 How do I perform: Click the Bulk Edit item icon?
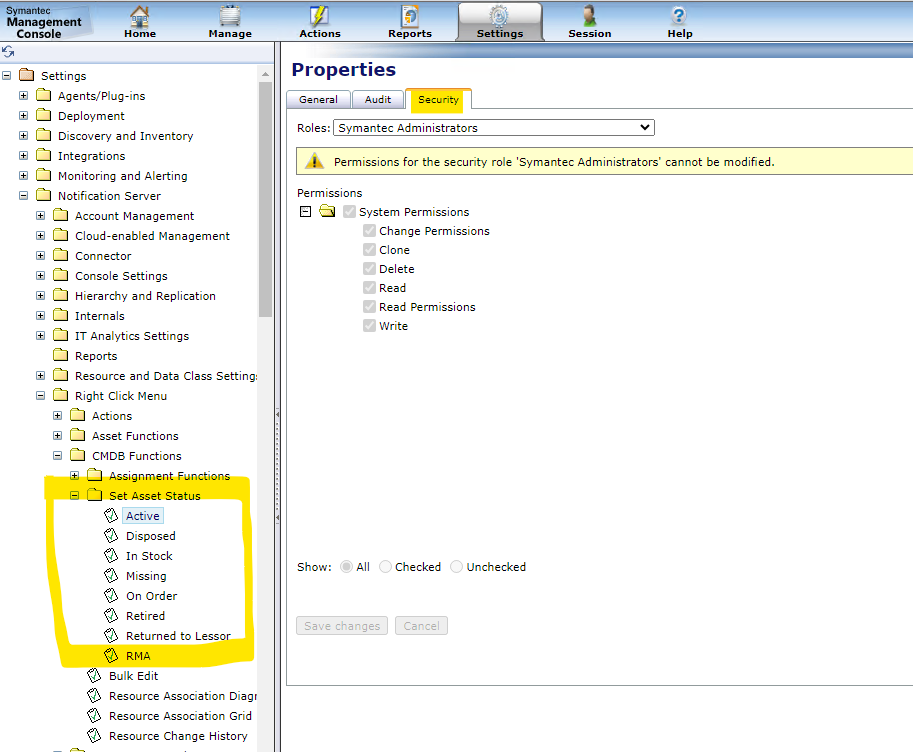[x=94, y=675]
